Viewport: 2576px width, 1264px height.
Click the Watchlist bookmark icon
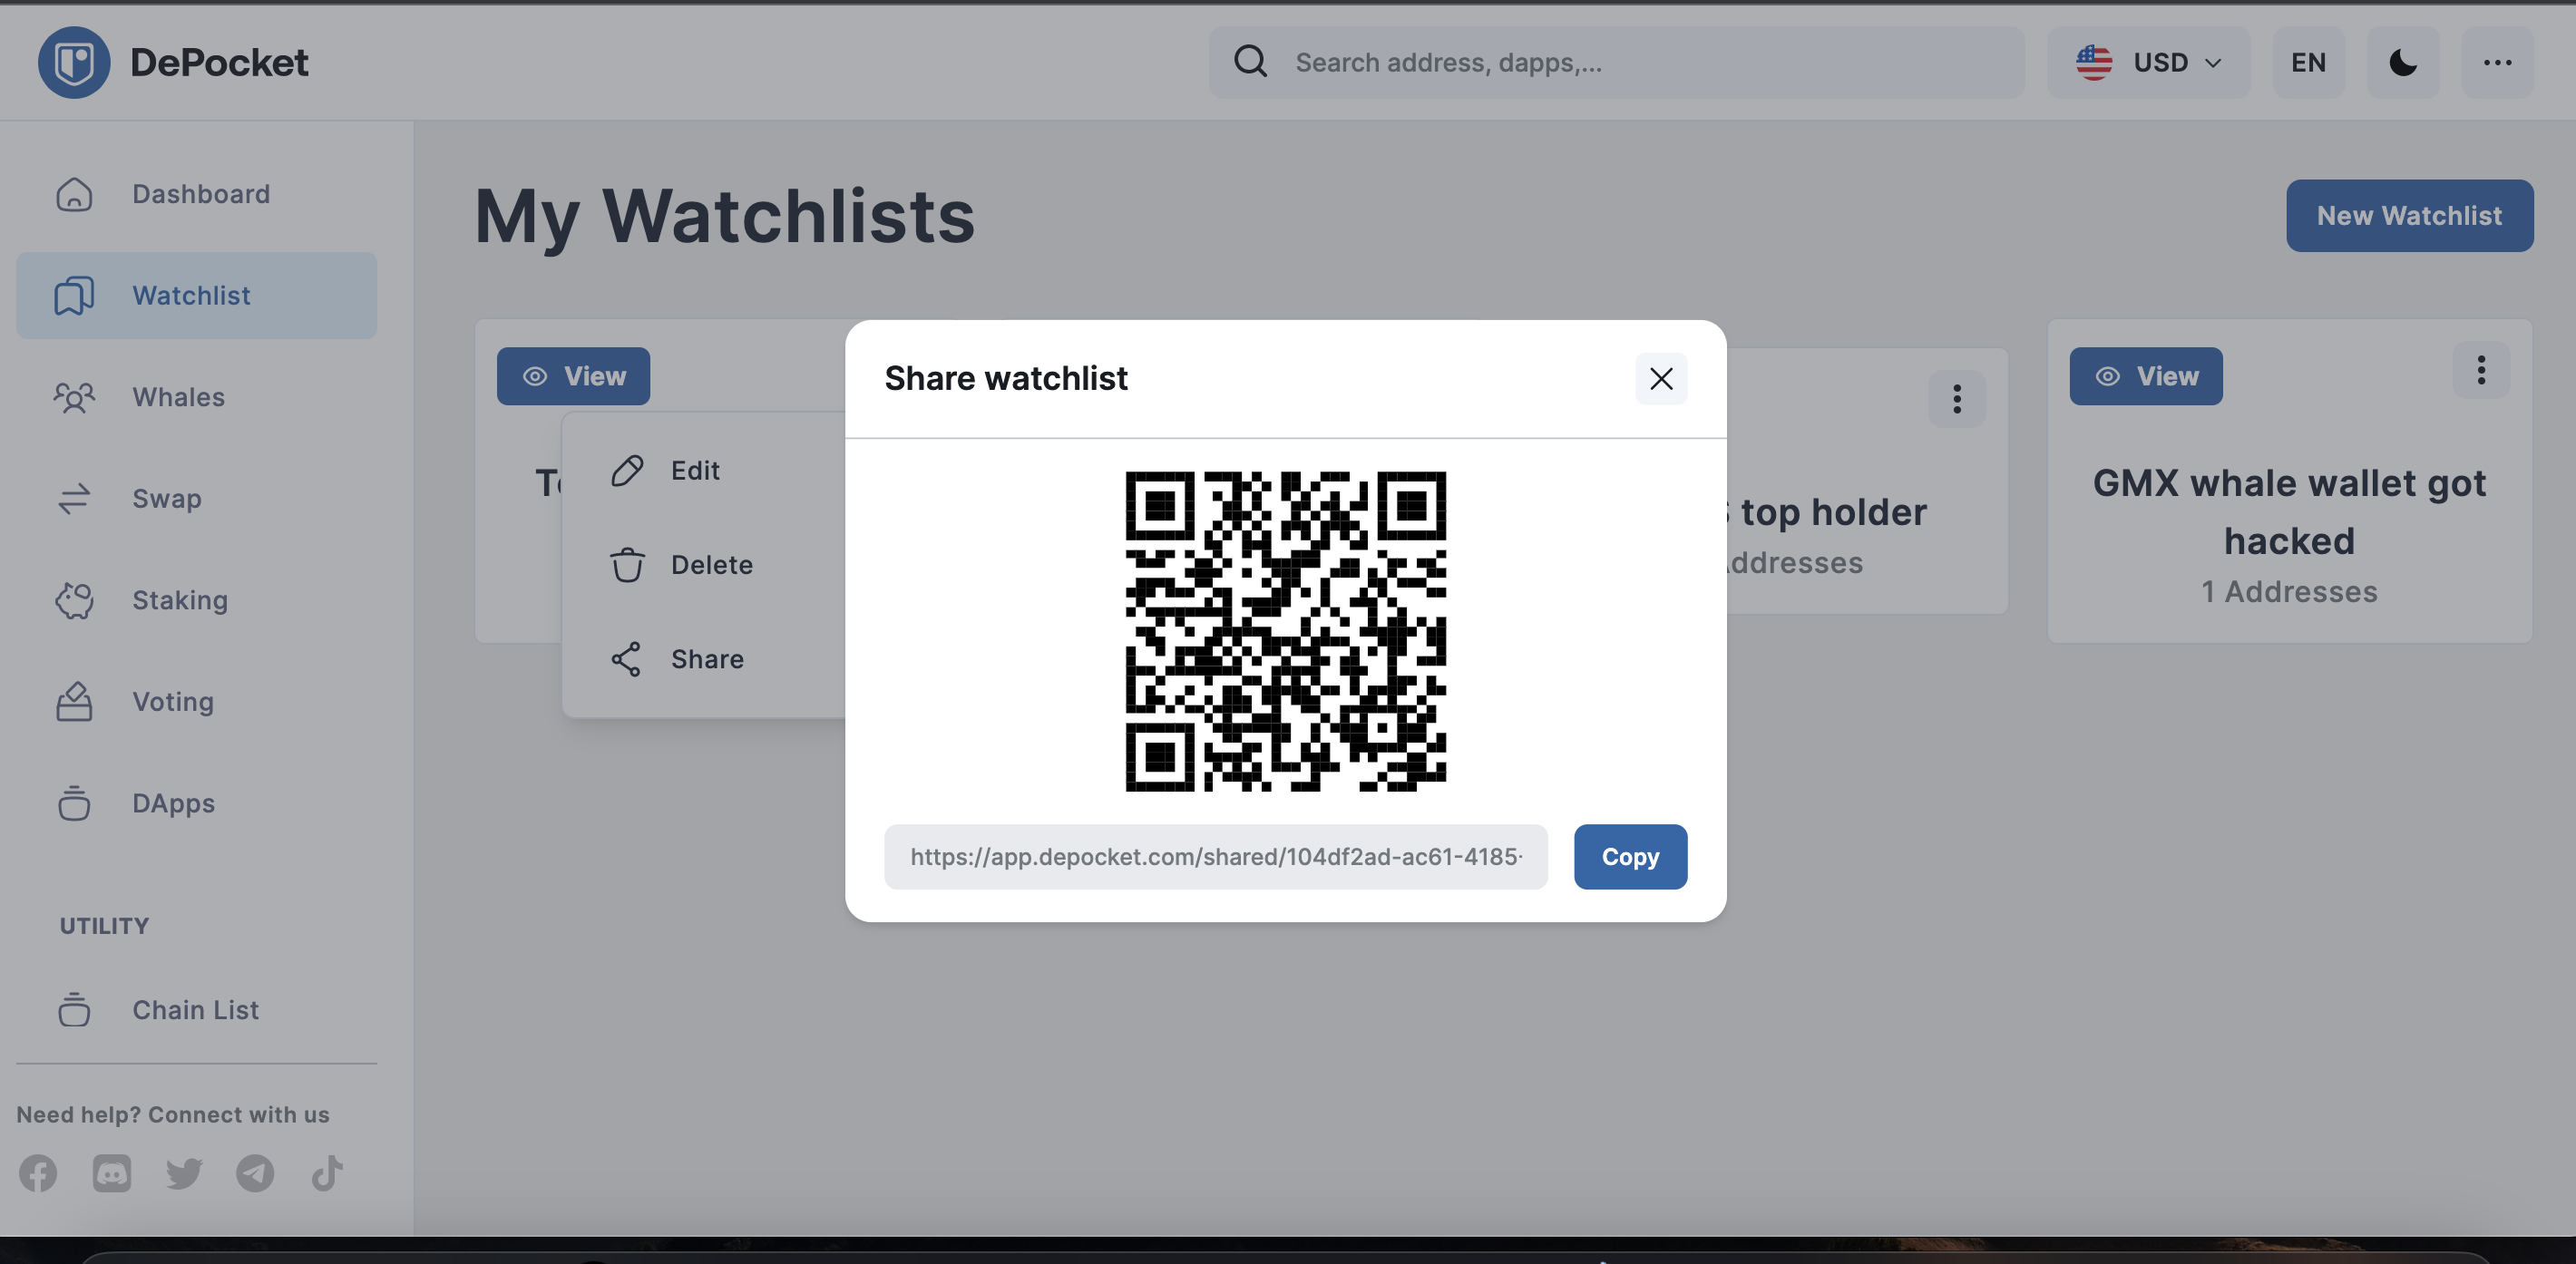click(x=74, y=295)
